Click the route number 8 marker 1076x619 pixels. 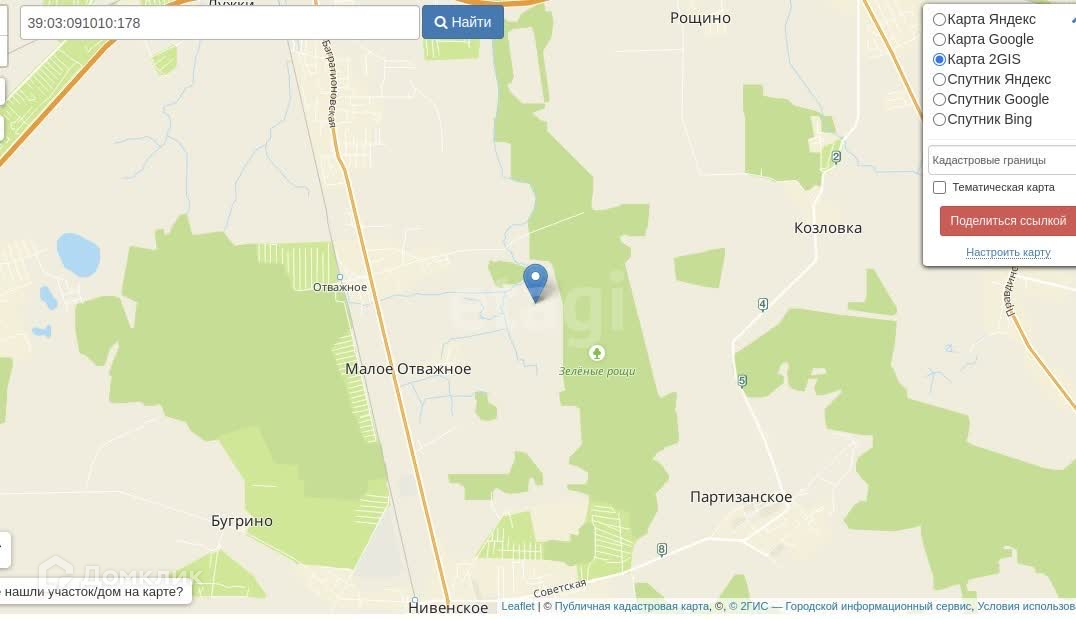tap(662, 549)
